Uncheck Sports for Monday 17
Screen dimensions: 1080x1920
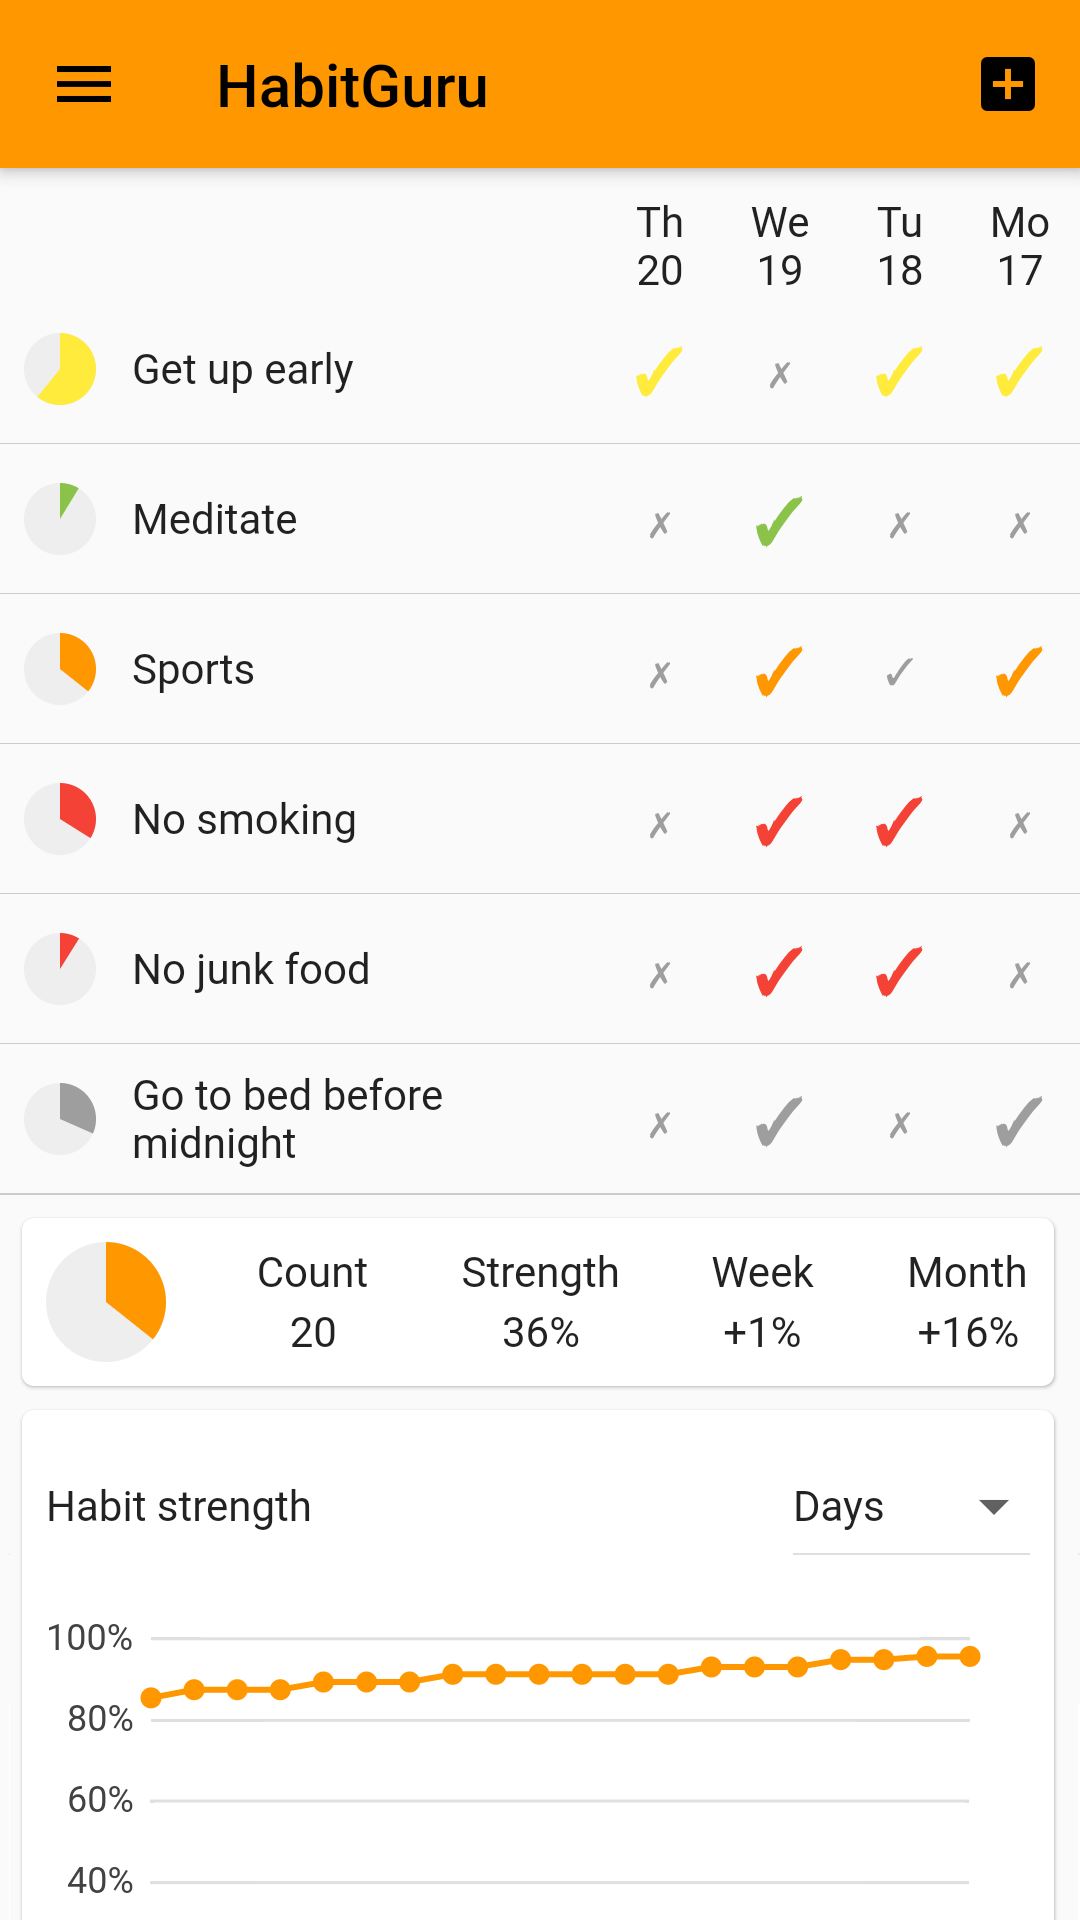point(1019,671)
